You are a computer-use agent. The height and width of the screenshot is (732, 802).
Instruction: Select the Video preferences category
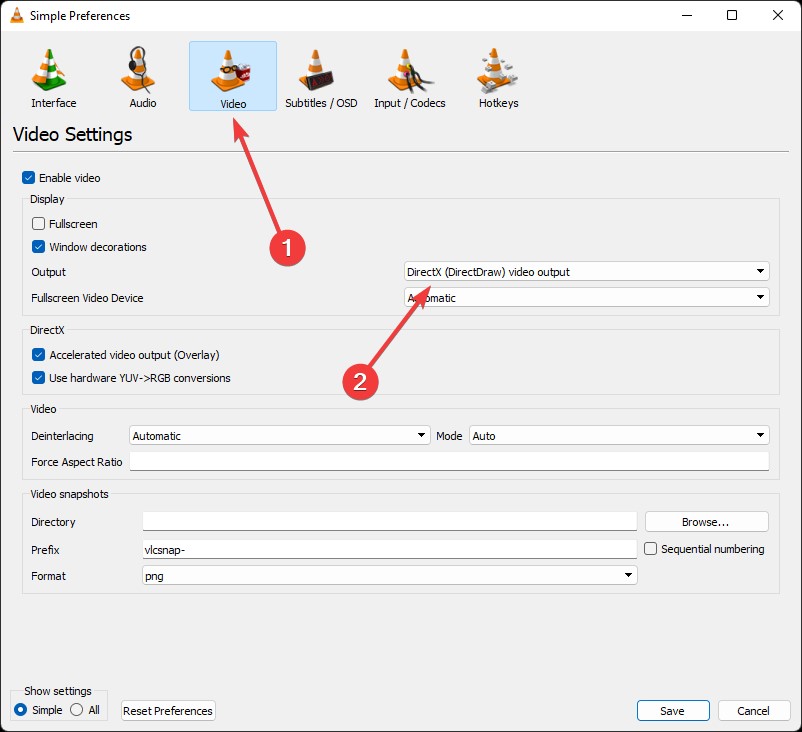pyautogui.click(x=233, y=76)
